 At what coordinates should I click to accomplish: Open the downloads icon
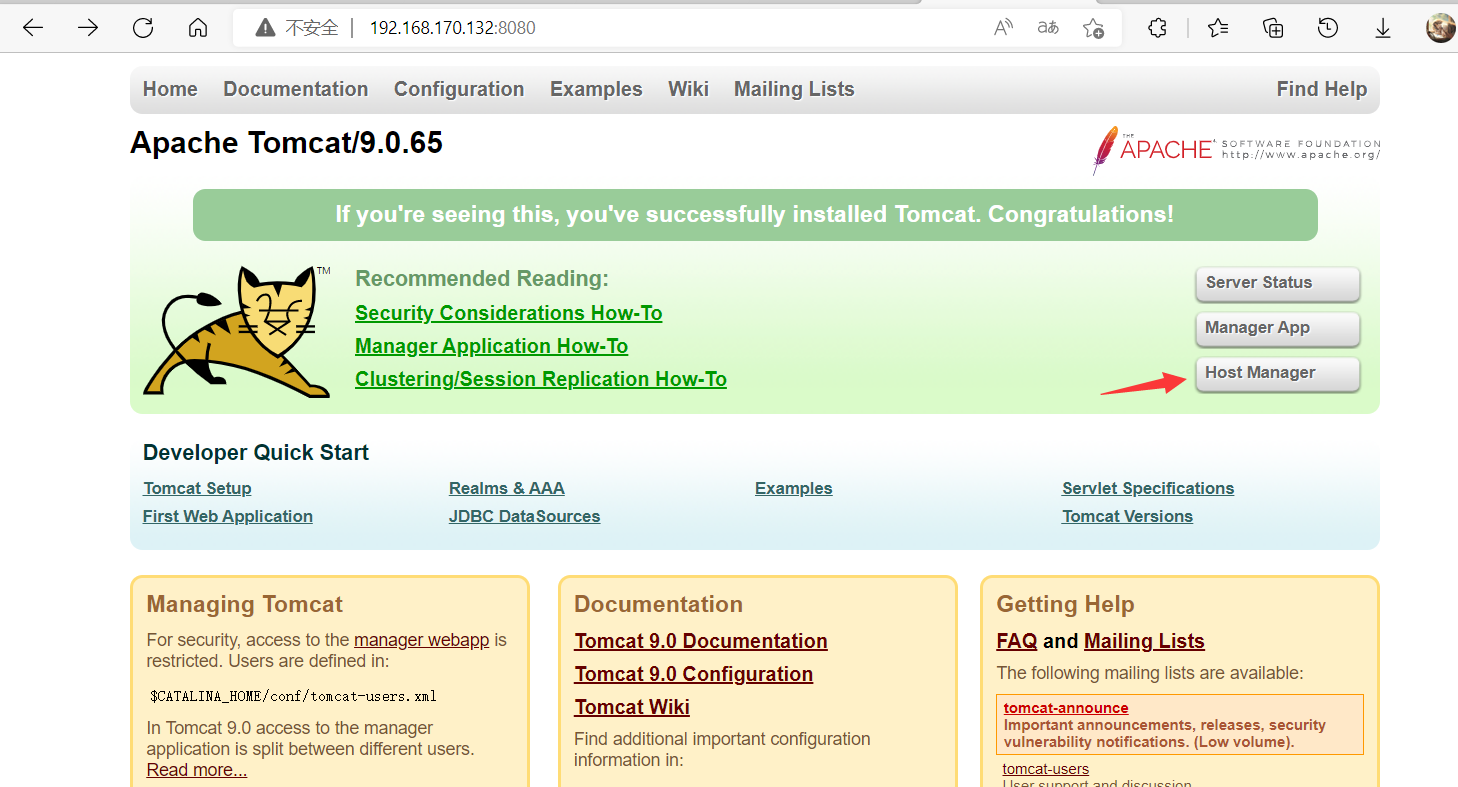pos(1383,28)
